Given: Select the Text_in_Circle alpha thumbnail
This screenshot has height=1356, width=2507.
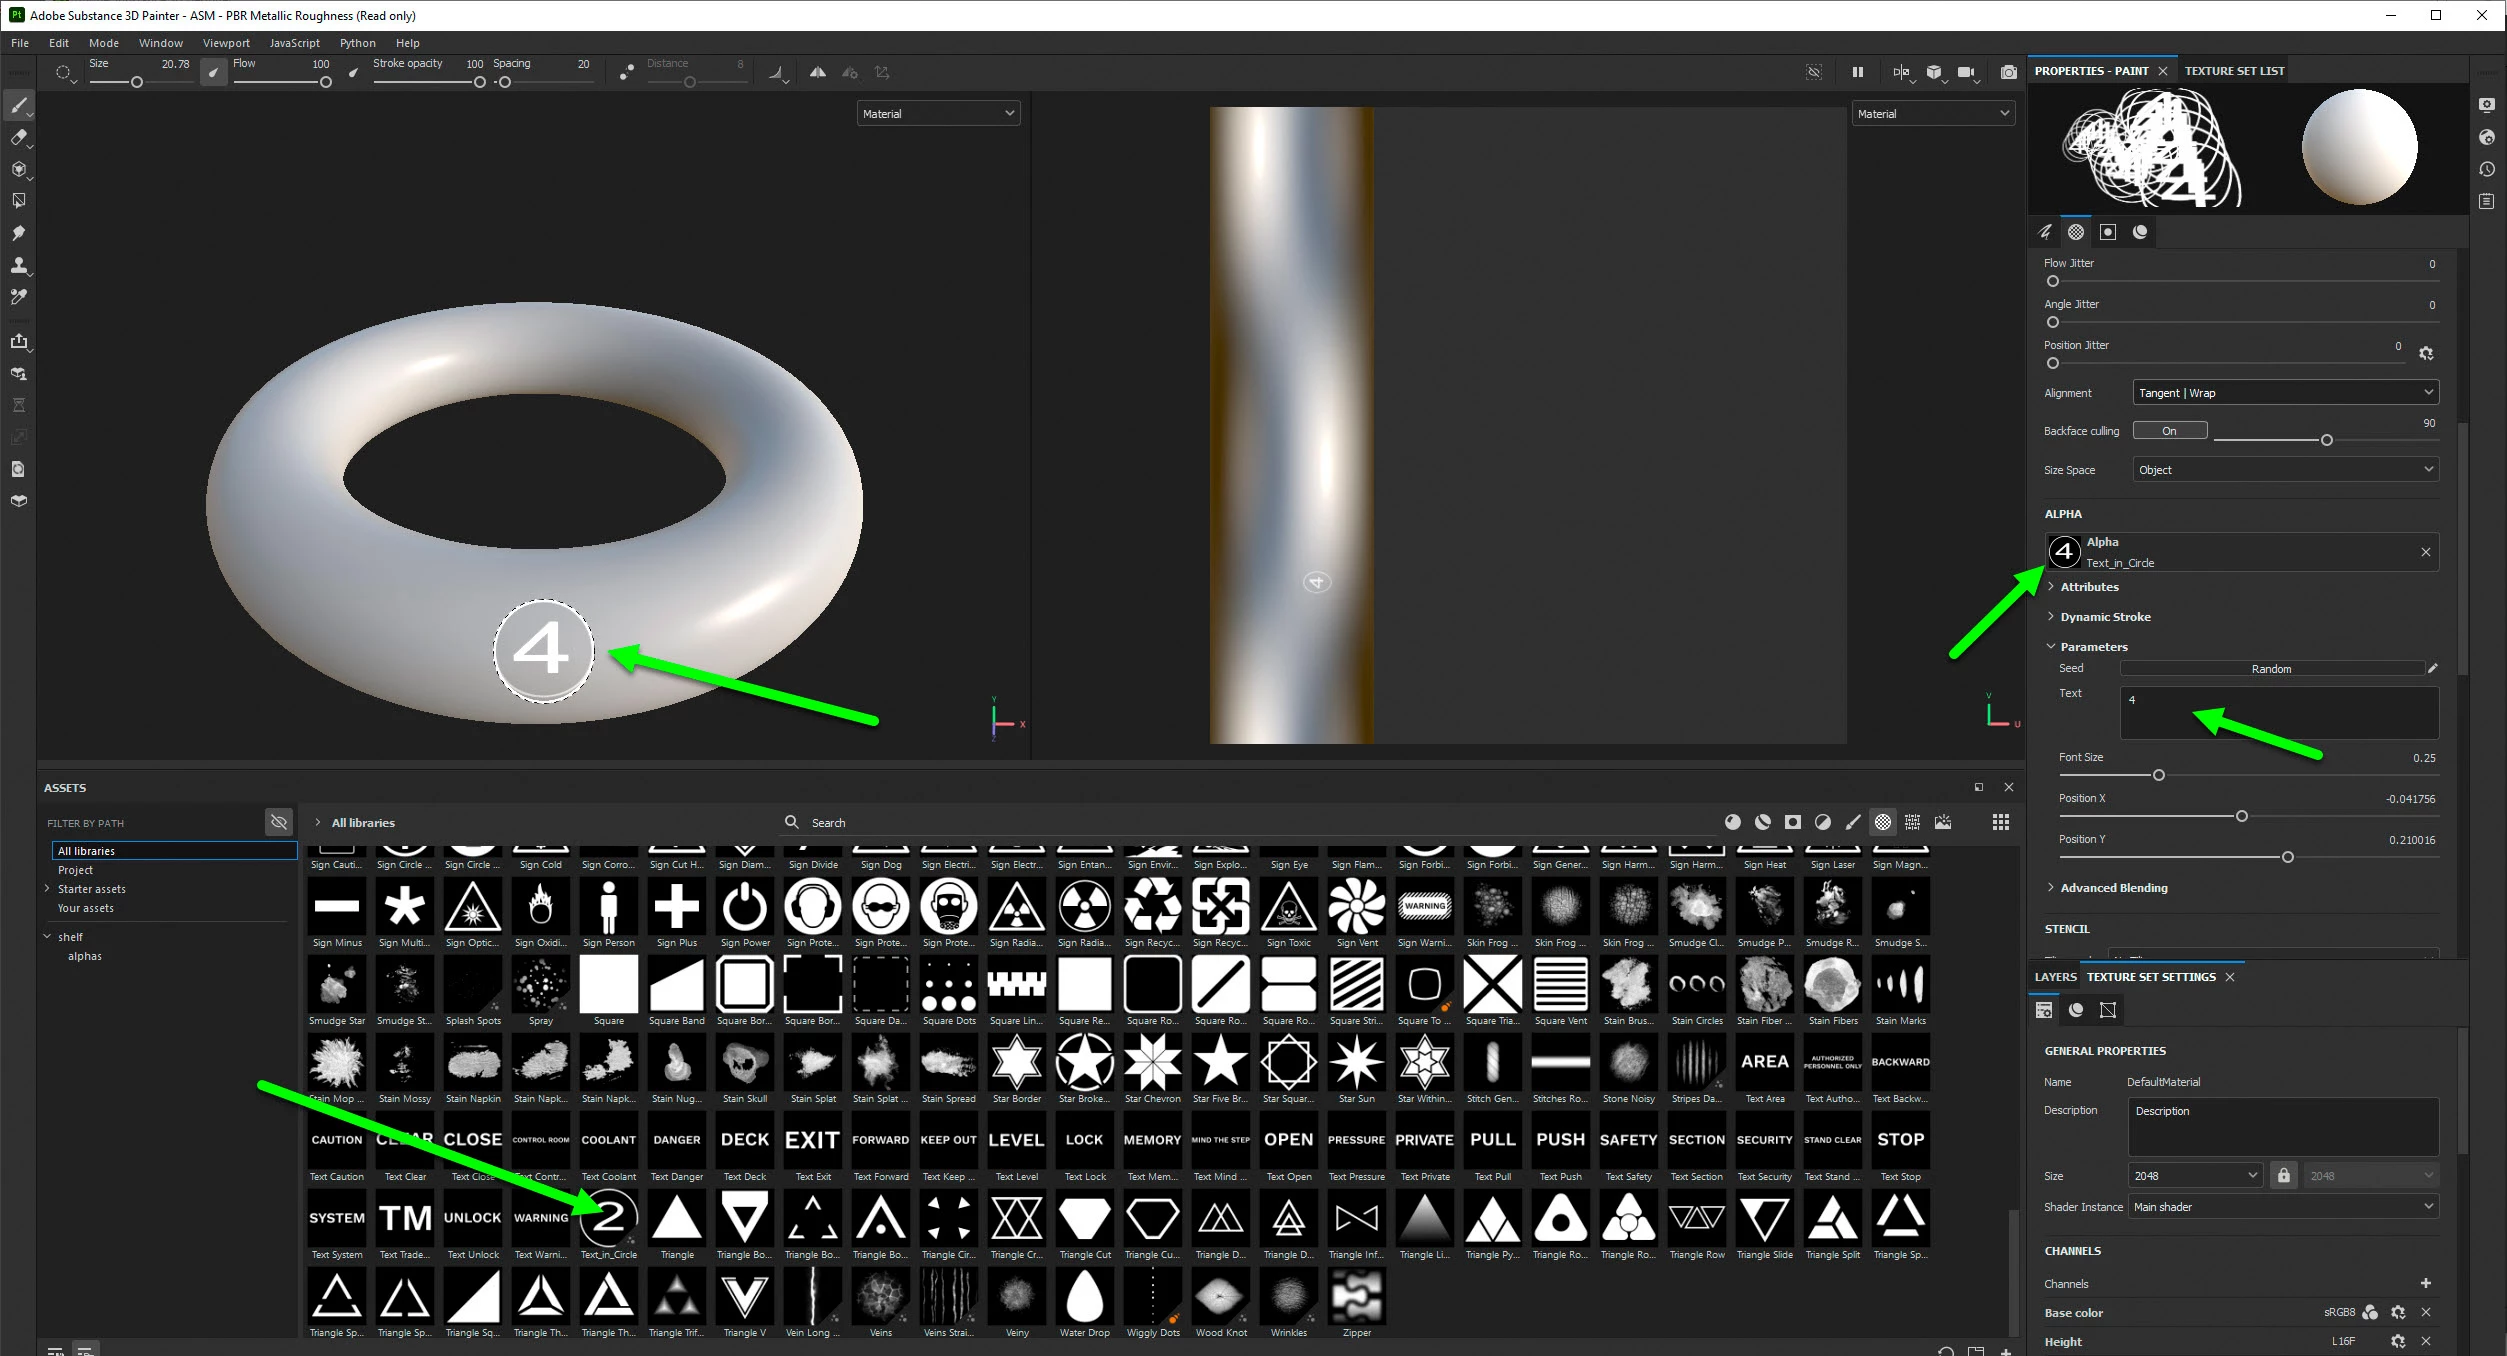Looking at the screenshot, I should pos(609,1218).
